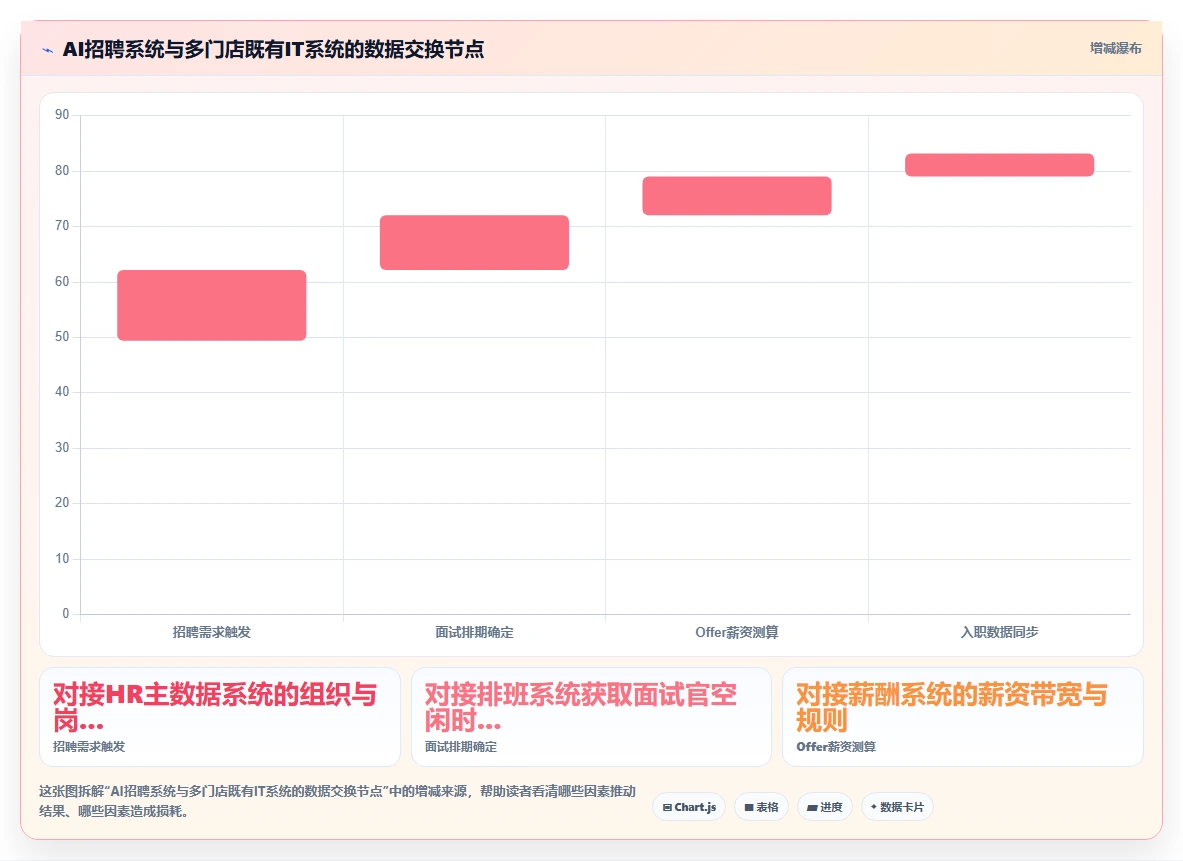Viewport: 1183px width, 861px height.
Task: Click the y-axis value 0
Action: tap(66, 613)
